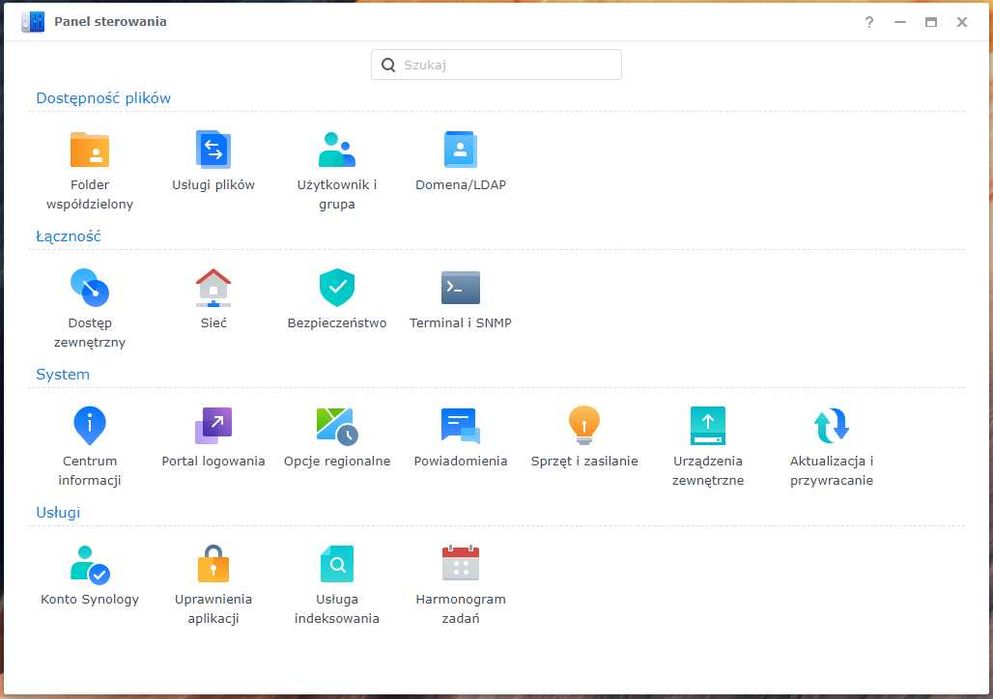The width and height of the screenshot is (993, 699).
Task: Open Dostęp zewnętrzny icon
Action: [89, 288]
